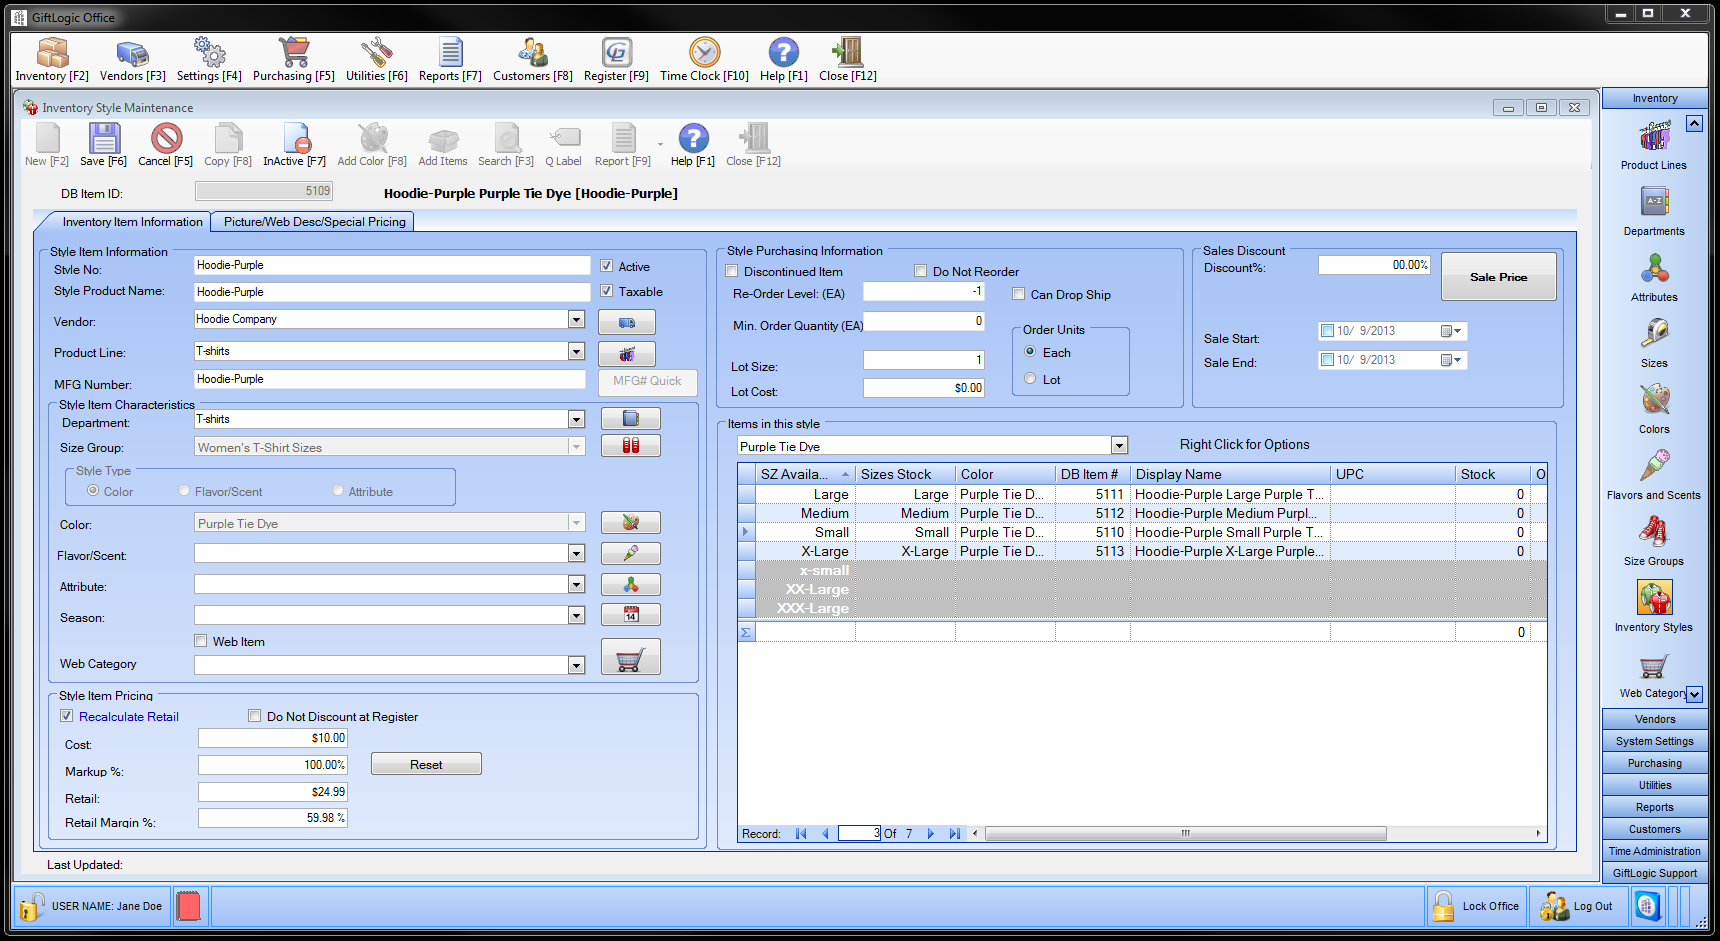Viewport: 1720px width, 941px height.
Task: Click Lock Office button
Action: (x=1476, y=906)
